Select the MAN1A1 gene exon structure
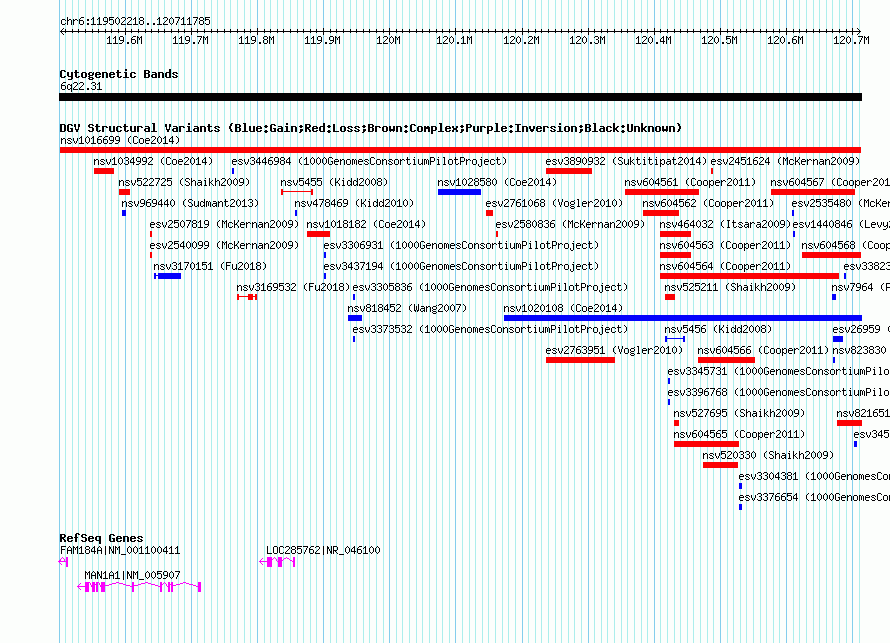The width and height of the screenshot is (890, 643). (x=139, y=587)
